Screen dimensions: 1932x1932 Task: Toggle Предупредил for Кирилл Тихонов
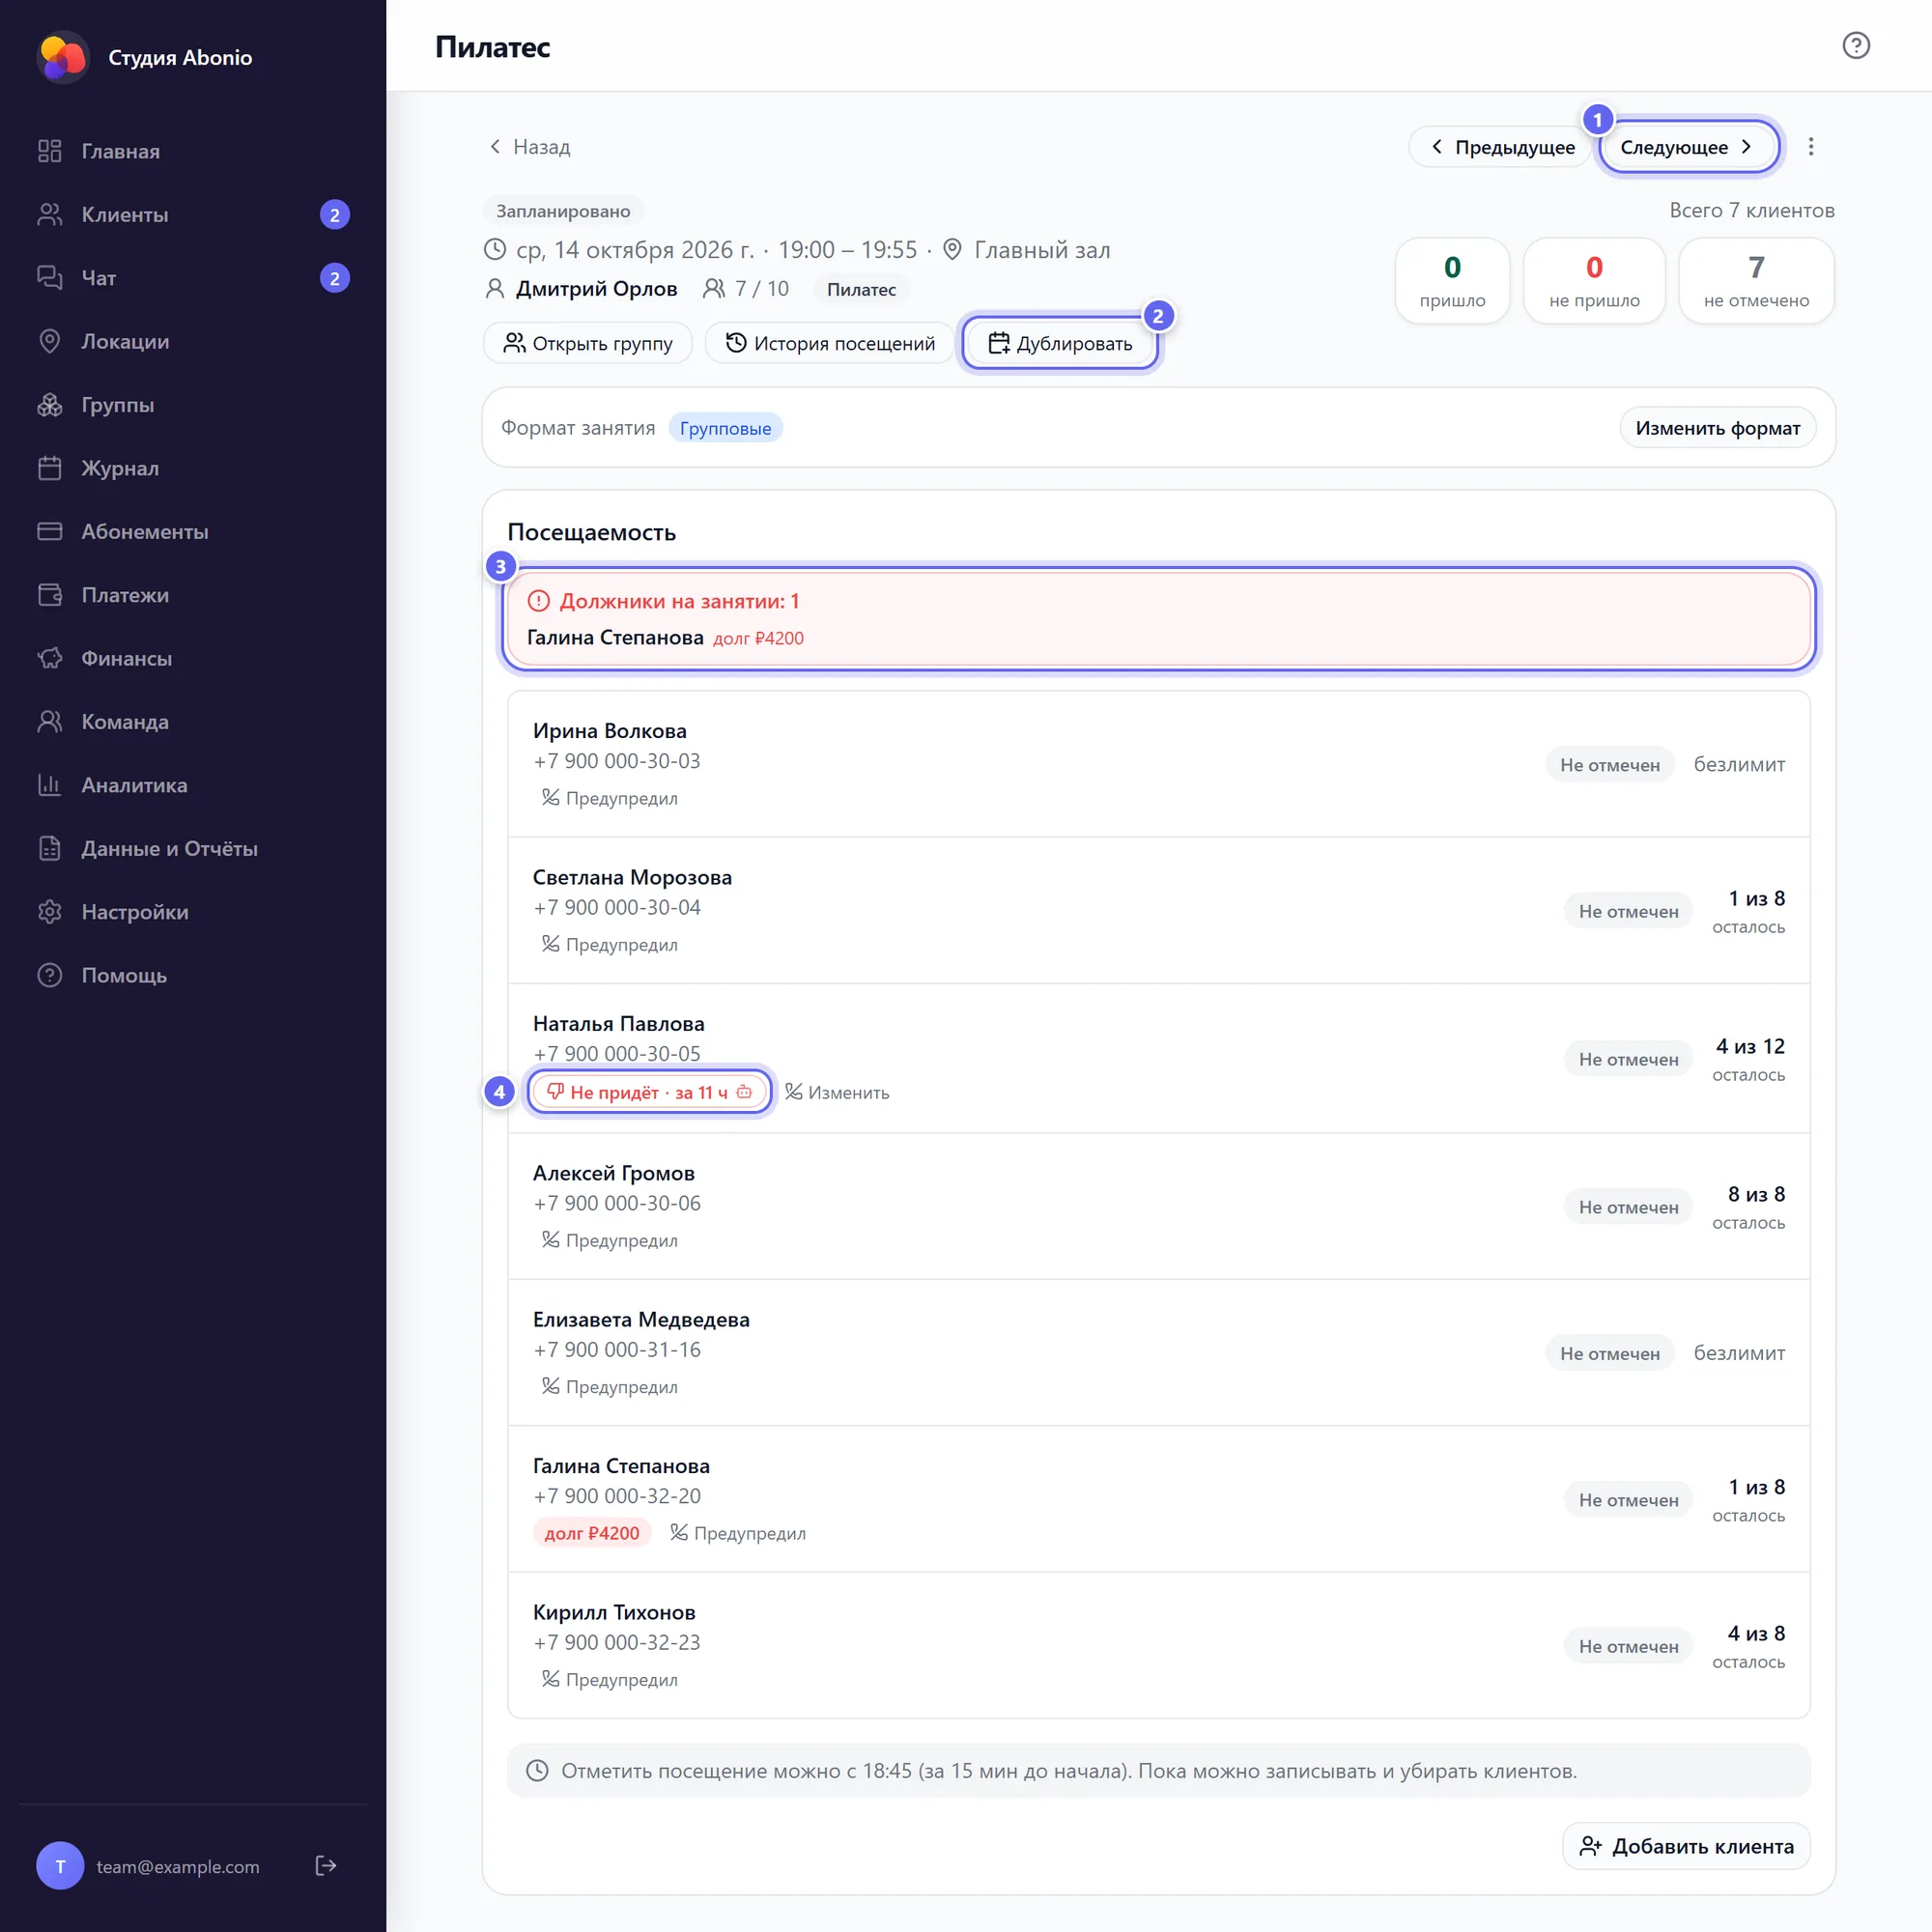tap(609, 1679)
